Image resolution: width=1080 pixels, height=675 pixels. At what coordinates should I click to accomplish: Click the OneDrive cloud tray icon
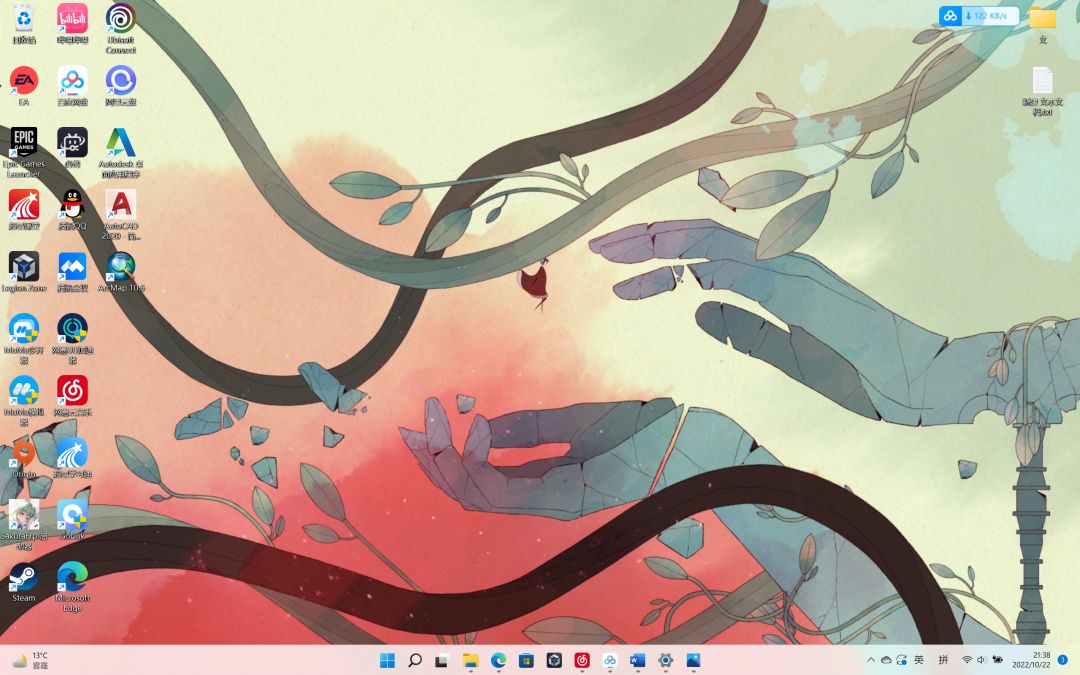pyautogui.click(x=886, y=660)
